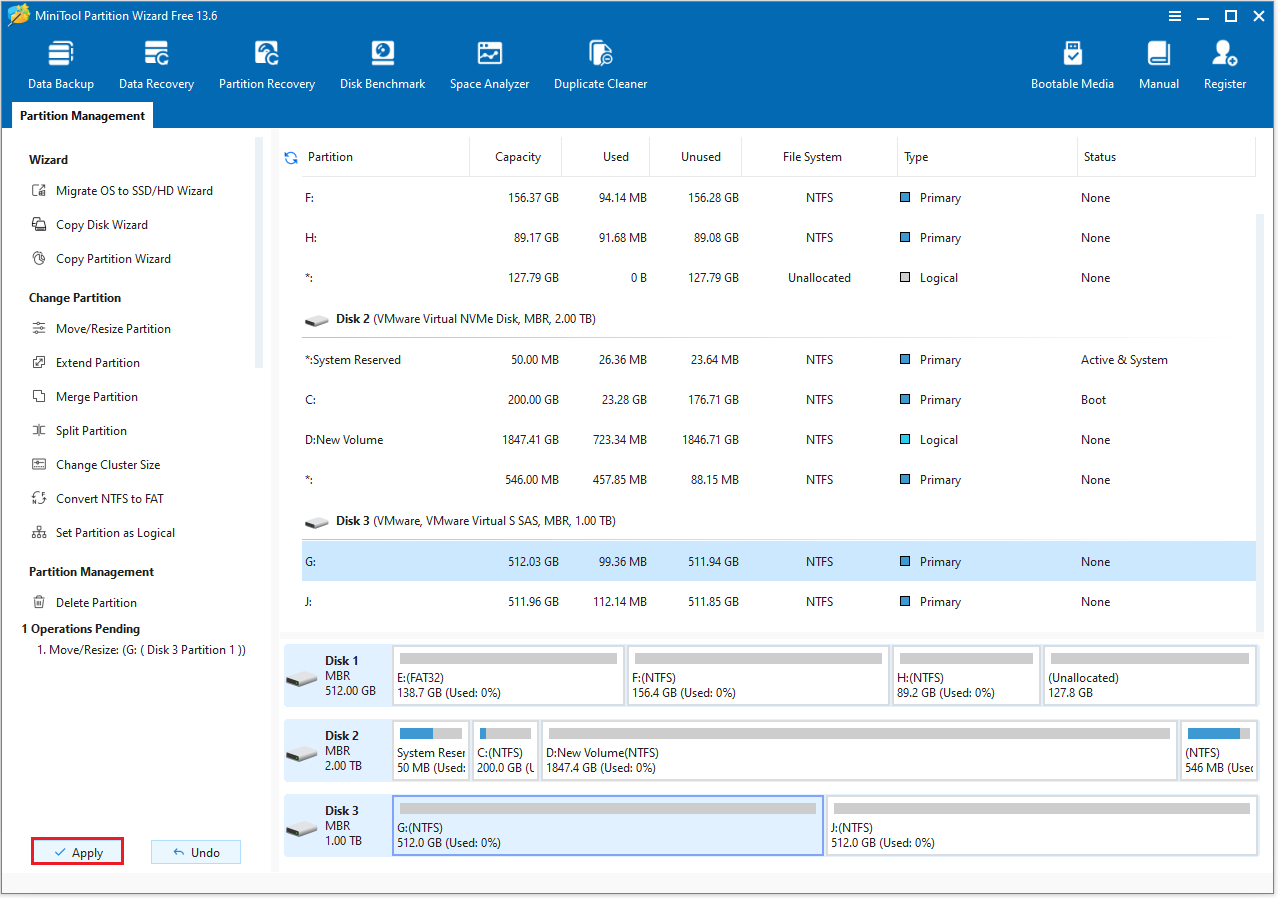Select the G: partition block on Disk 3
The width and height of the screenshot is (1279, 899).
click(x=607, y=825)
